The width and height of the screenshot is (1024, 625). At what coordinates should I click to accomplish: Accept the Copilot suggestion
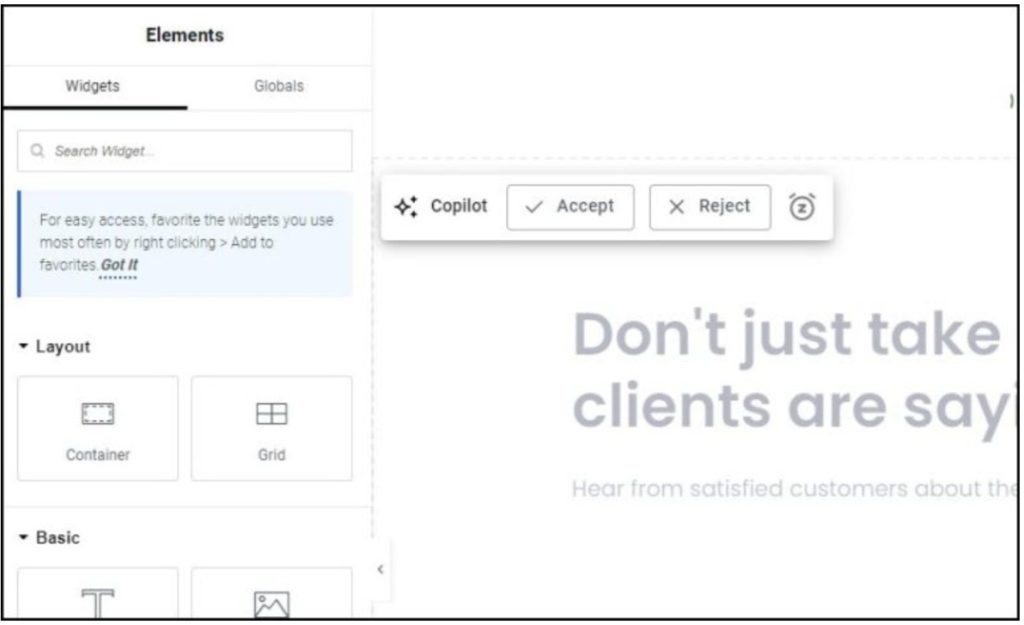click(570, 207)
